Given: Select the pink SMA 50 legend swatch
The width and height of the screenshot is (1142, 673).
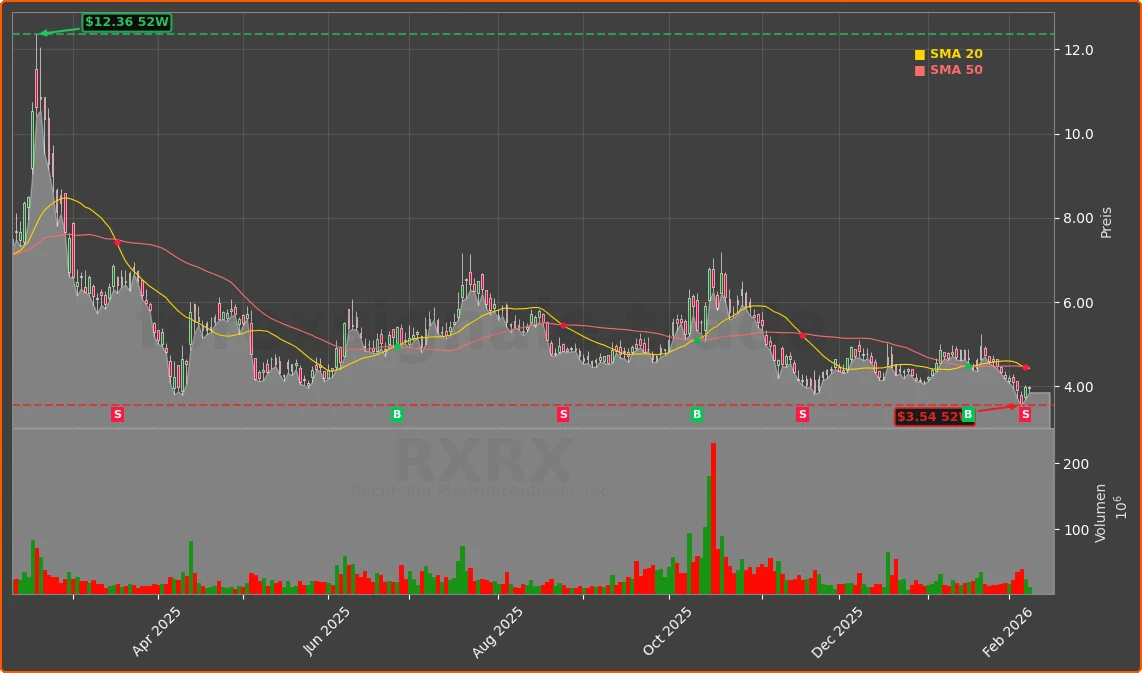Looking at the screenshot, I should click(x=920, y=69).
